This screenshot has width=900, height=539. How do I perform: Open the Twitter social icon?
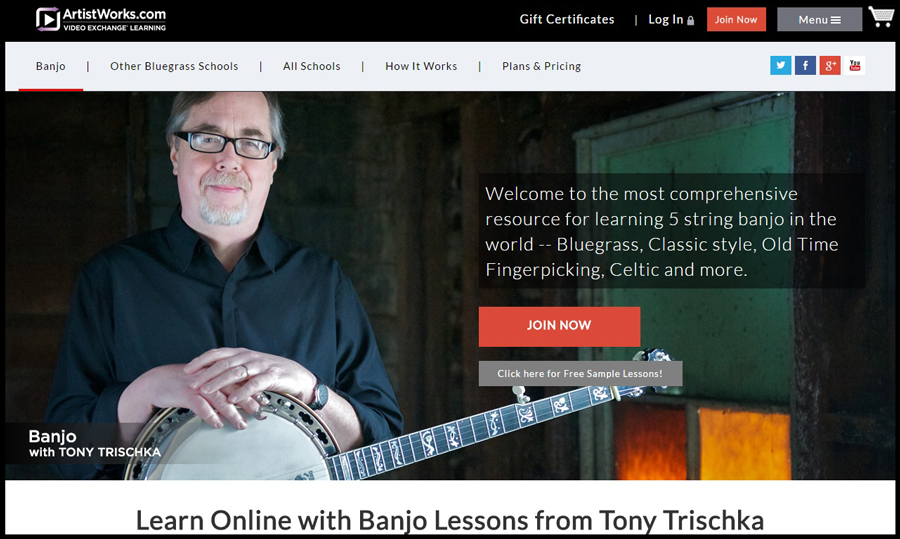(780, 65)
